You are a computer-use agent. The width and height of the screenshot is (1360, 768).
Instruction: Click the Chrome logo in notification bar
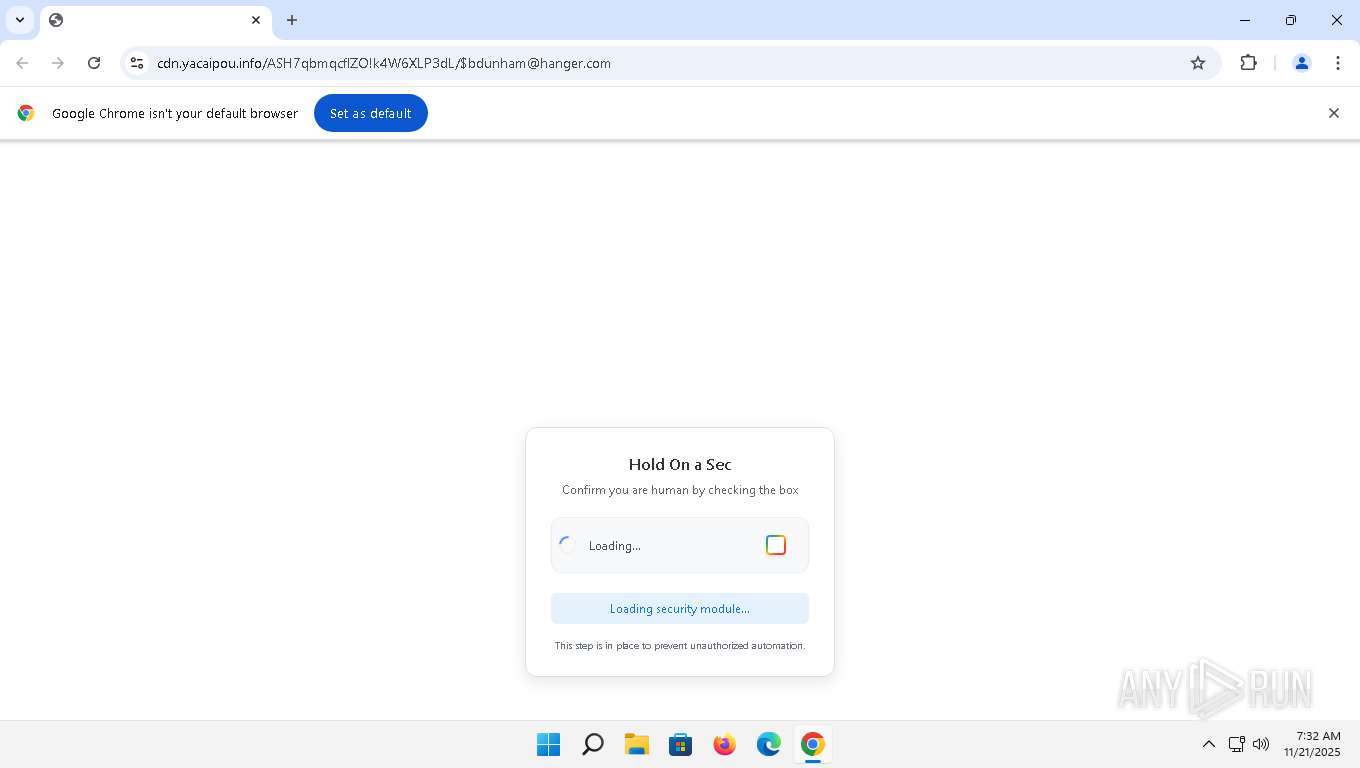coord(26,113)
